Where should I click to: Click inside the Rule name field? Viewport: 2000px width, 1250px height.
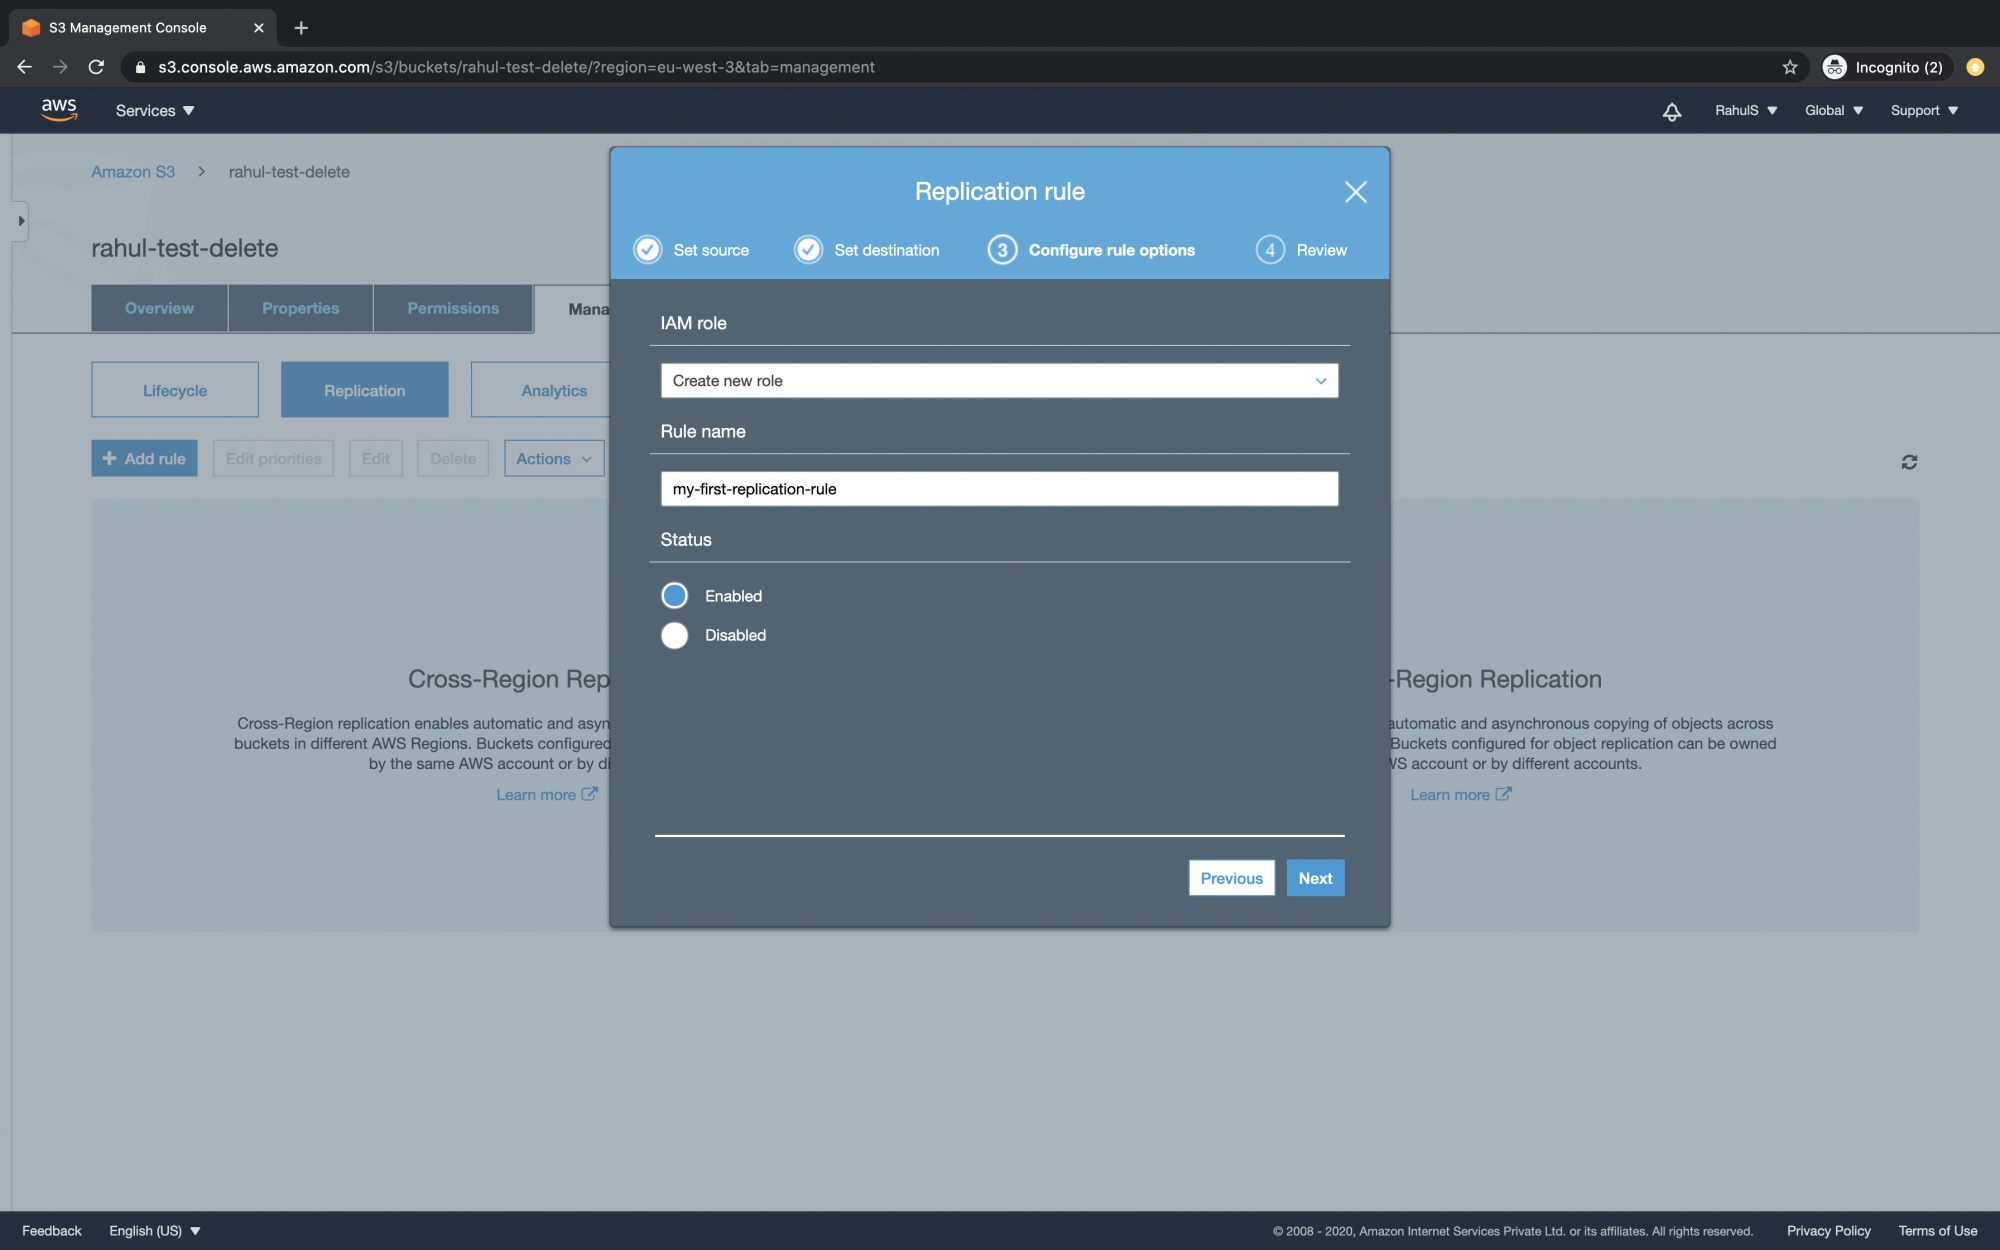pyautogui.click(x=998, y=489)
